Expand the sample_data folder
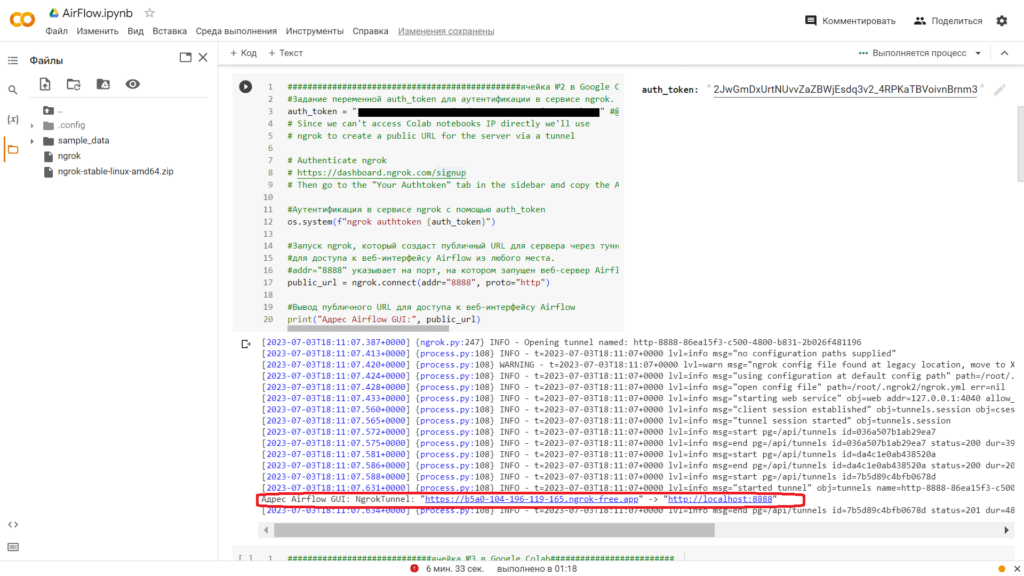1024x576 pixels. tap(32, 141)
